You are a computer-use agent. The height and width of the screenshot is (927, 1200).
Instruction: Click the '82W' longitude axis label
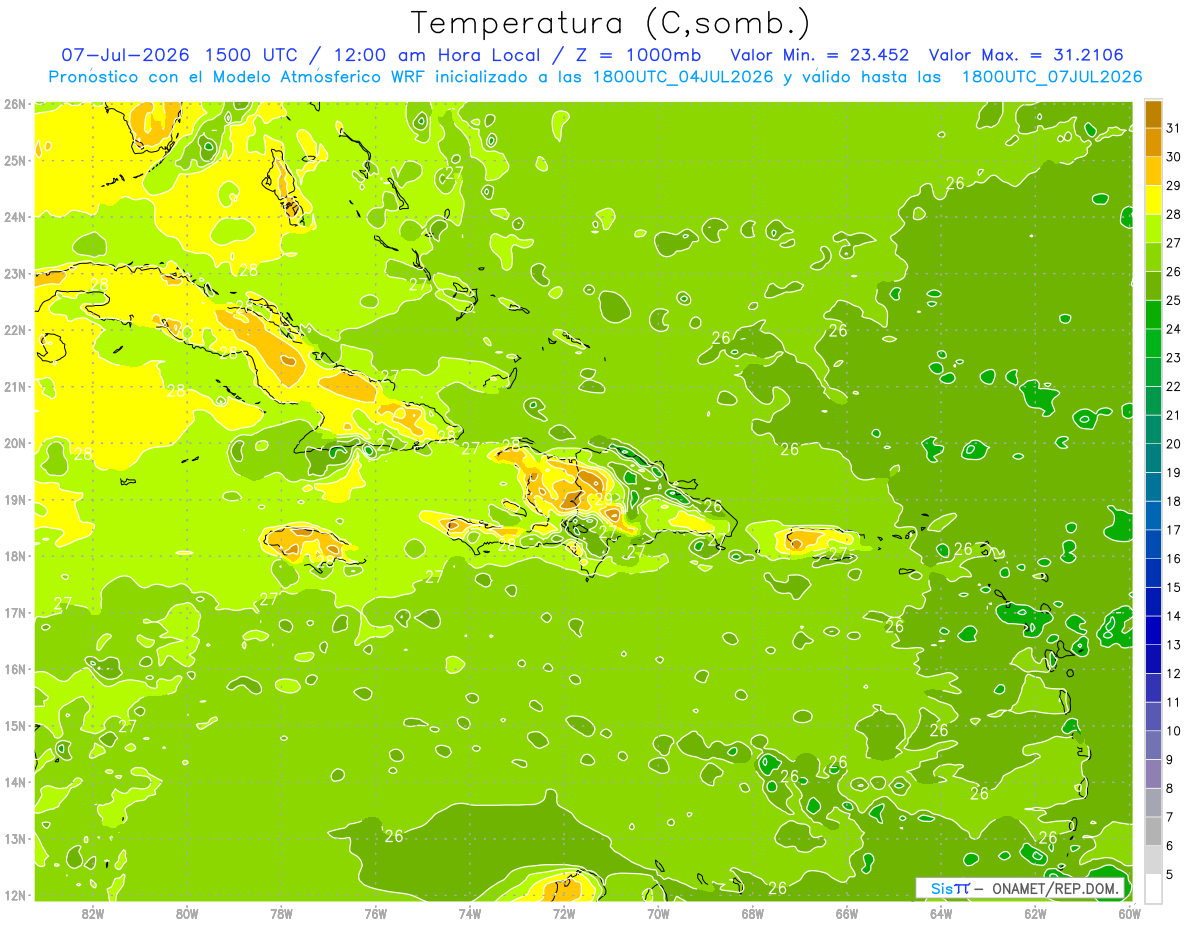pyautogui.click(x=92, y=913)
